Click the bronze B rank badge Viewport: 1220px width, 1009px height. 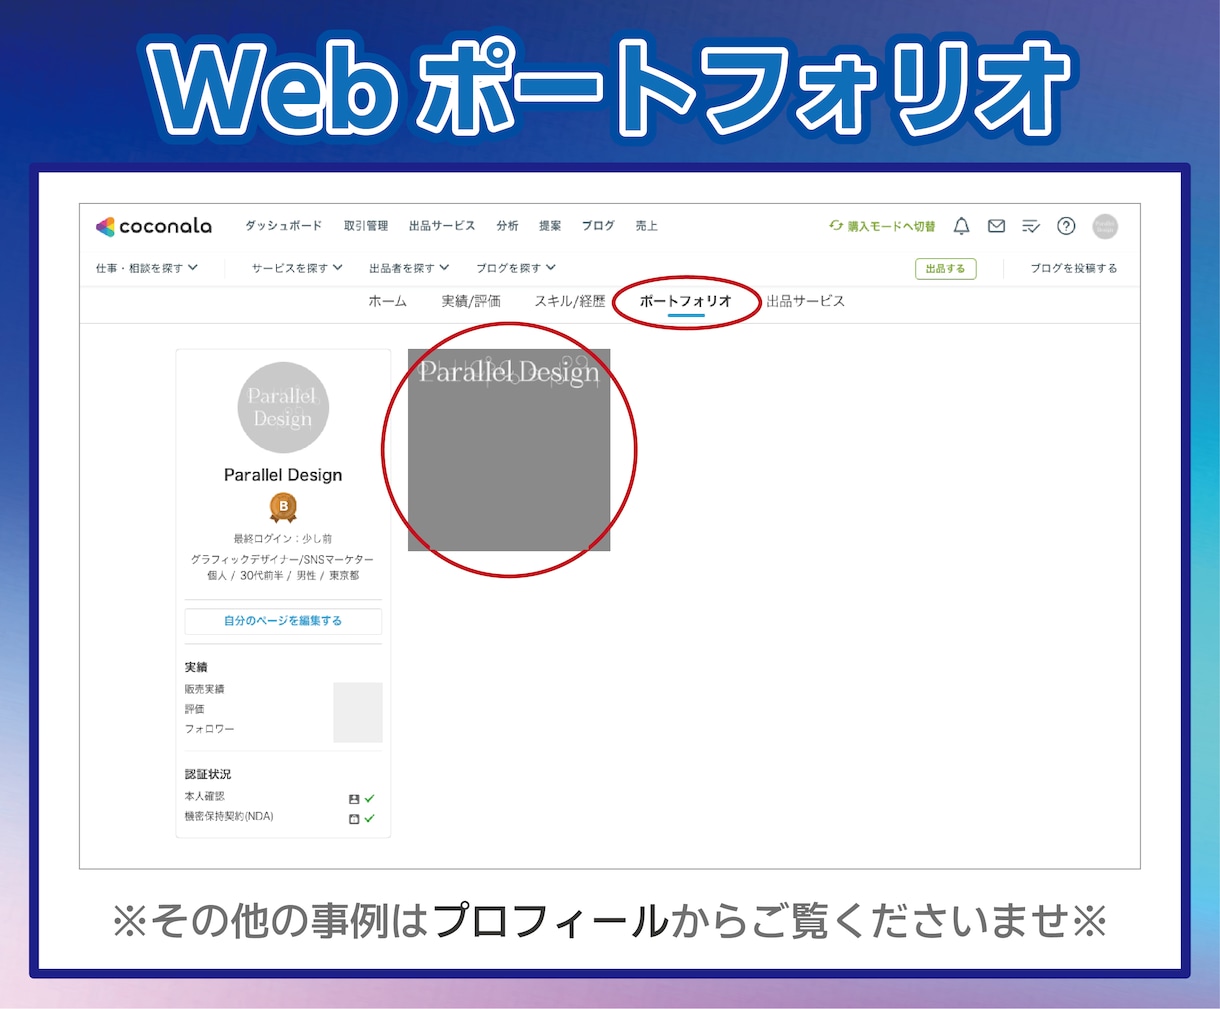click(283, 508)
